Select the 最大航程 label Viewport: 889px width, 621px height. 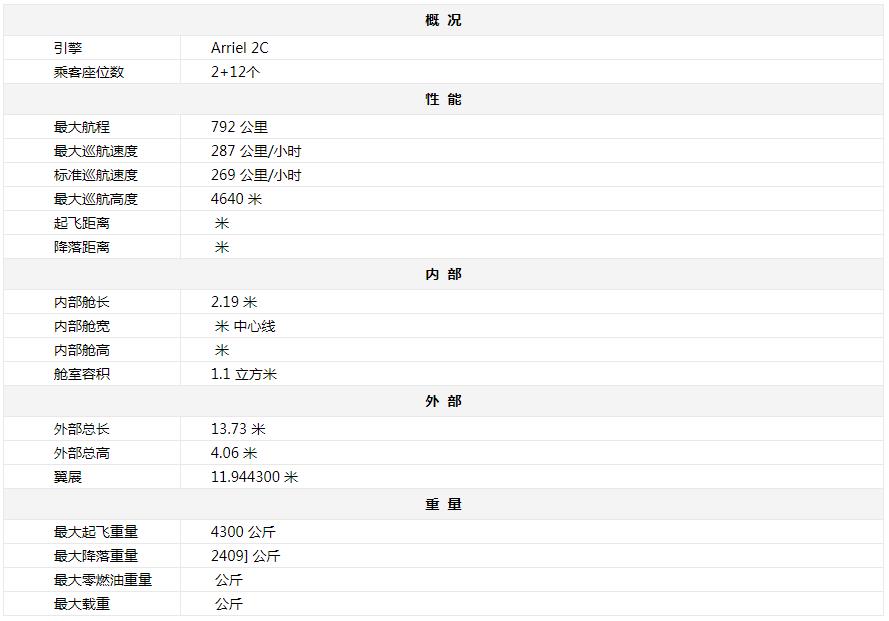(x=82, y=127)
